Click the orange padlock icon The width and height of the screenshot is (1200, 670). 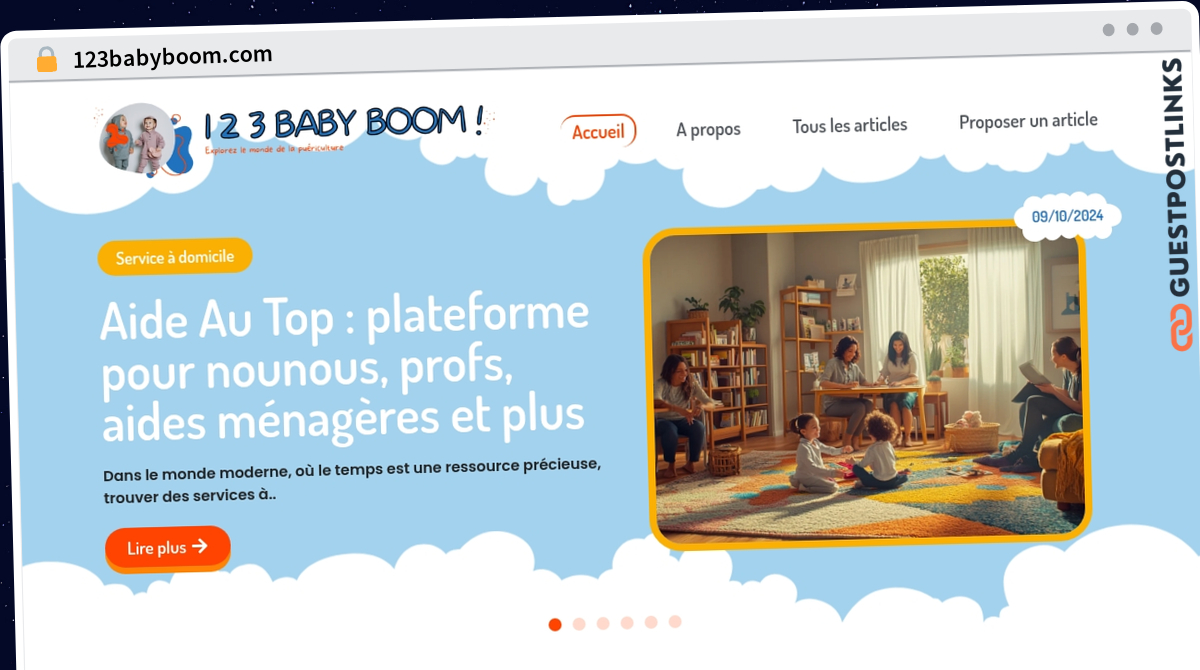[x=47, y=59]
